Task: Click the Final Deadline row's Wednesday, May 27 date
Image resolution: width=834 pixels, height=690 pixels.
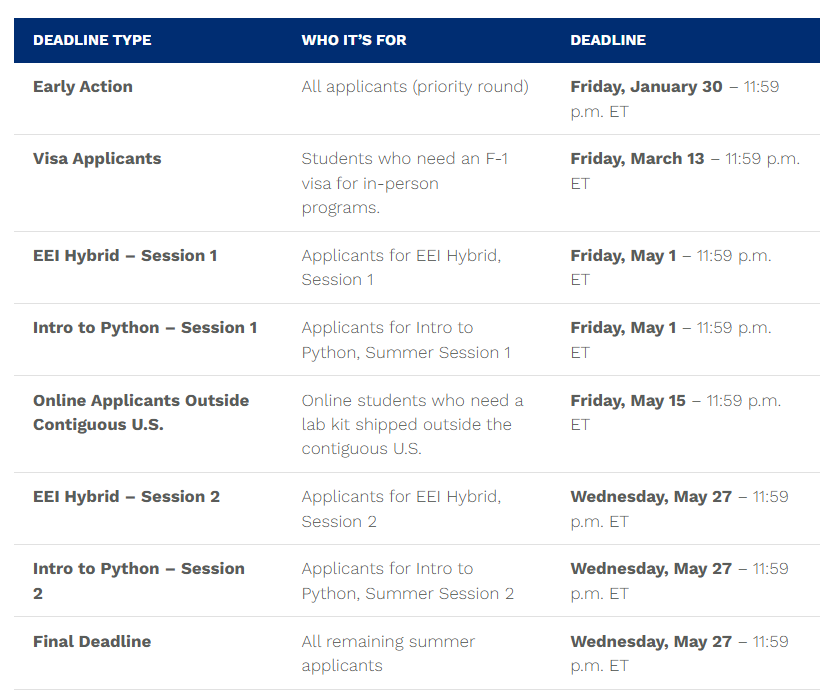Action: [651, 642]
